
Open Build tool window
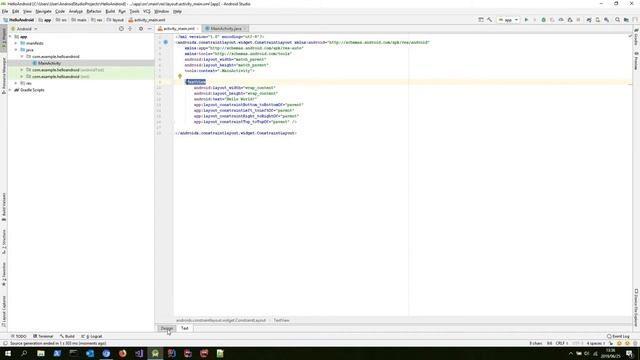67,336
